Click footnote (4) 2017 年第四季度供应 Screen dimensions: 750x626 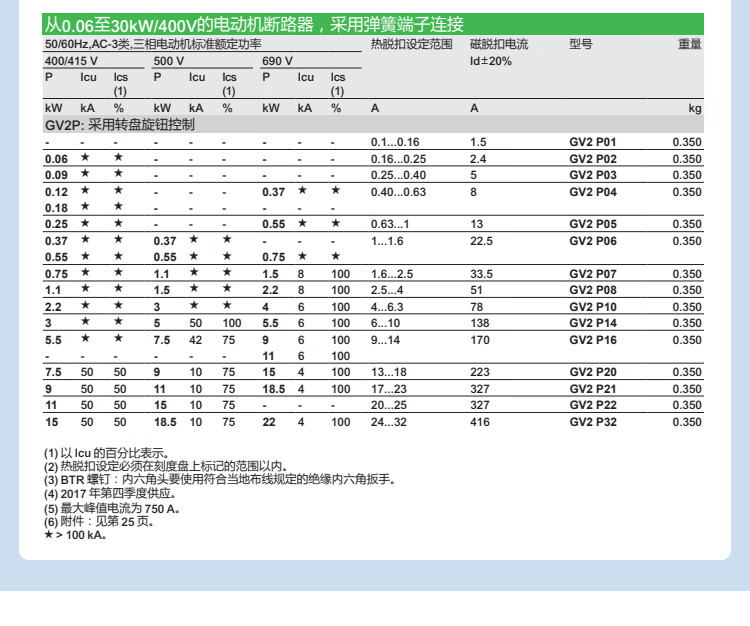110,494
